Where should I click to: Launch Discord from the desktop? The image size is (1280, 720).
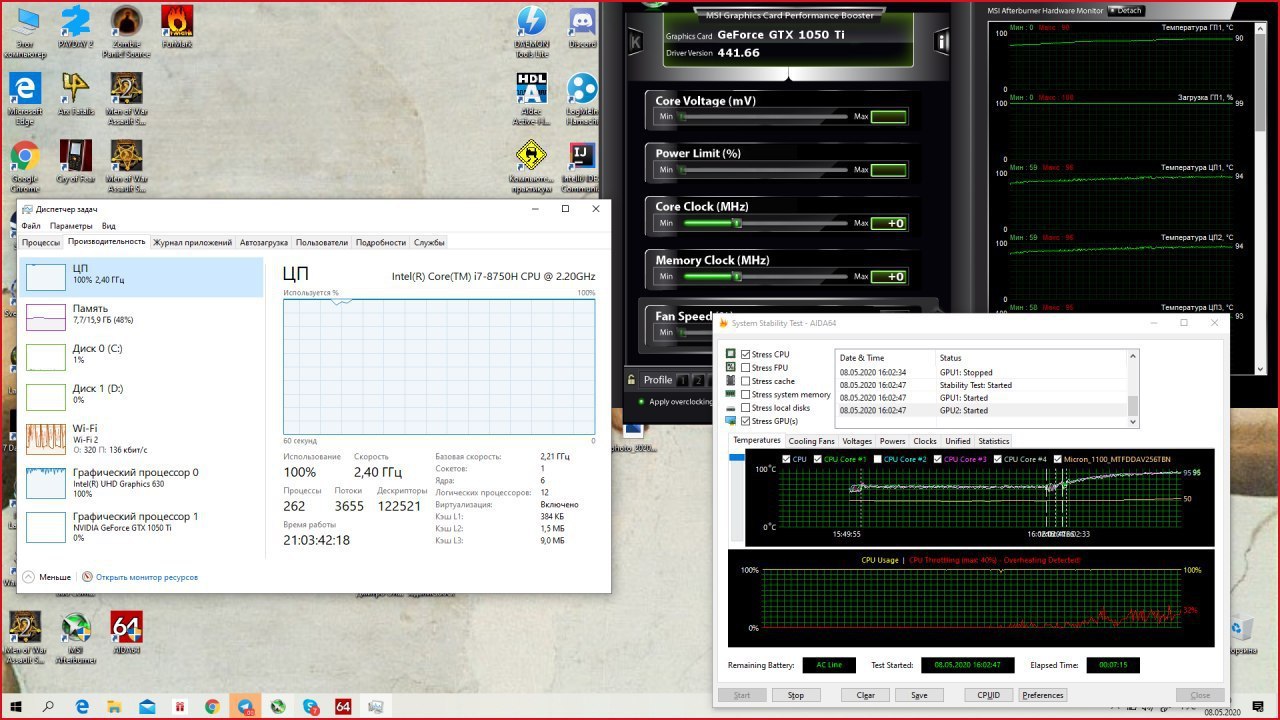(582, 27)
